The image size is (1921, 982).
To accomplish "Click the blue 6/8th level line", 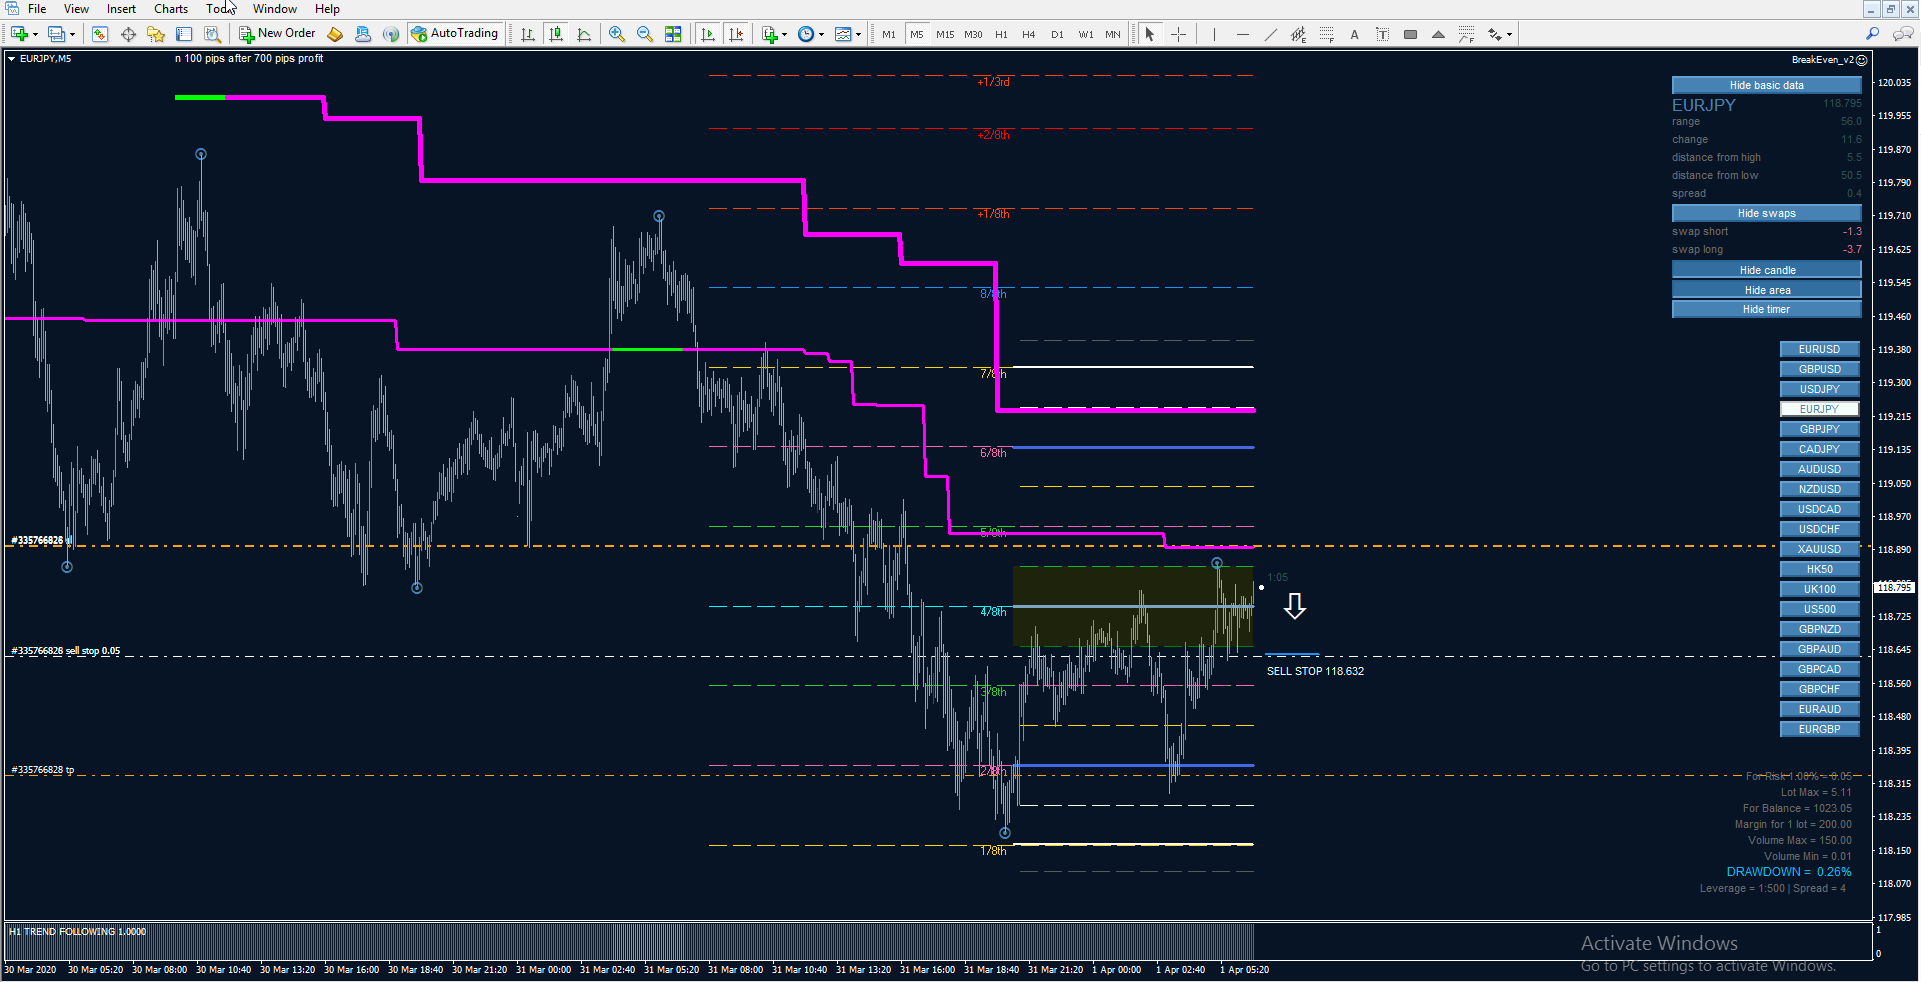I will pos(1133,447).
